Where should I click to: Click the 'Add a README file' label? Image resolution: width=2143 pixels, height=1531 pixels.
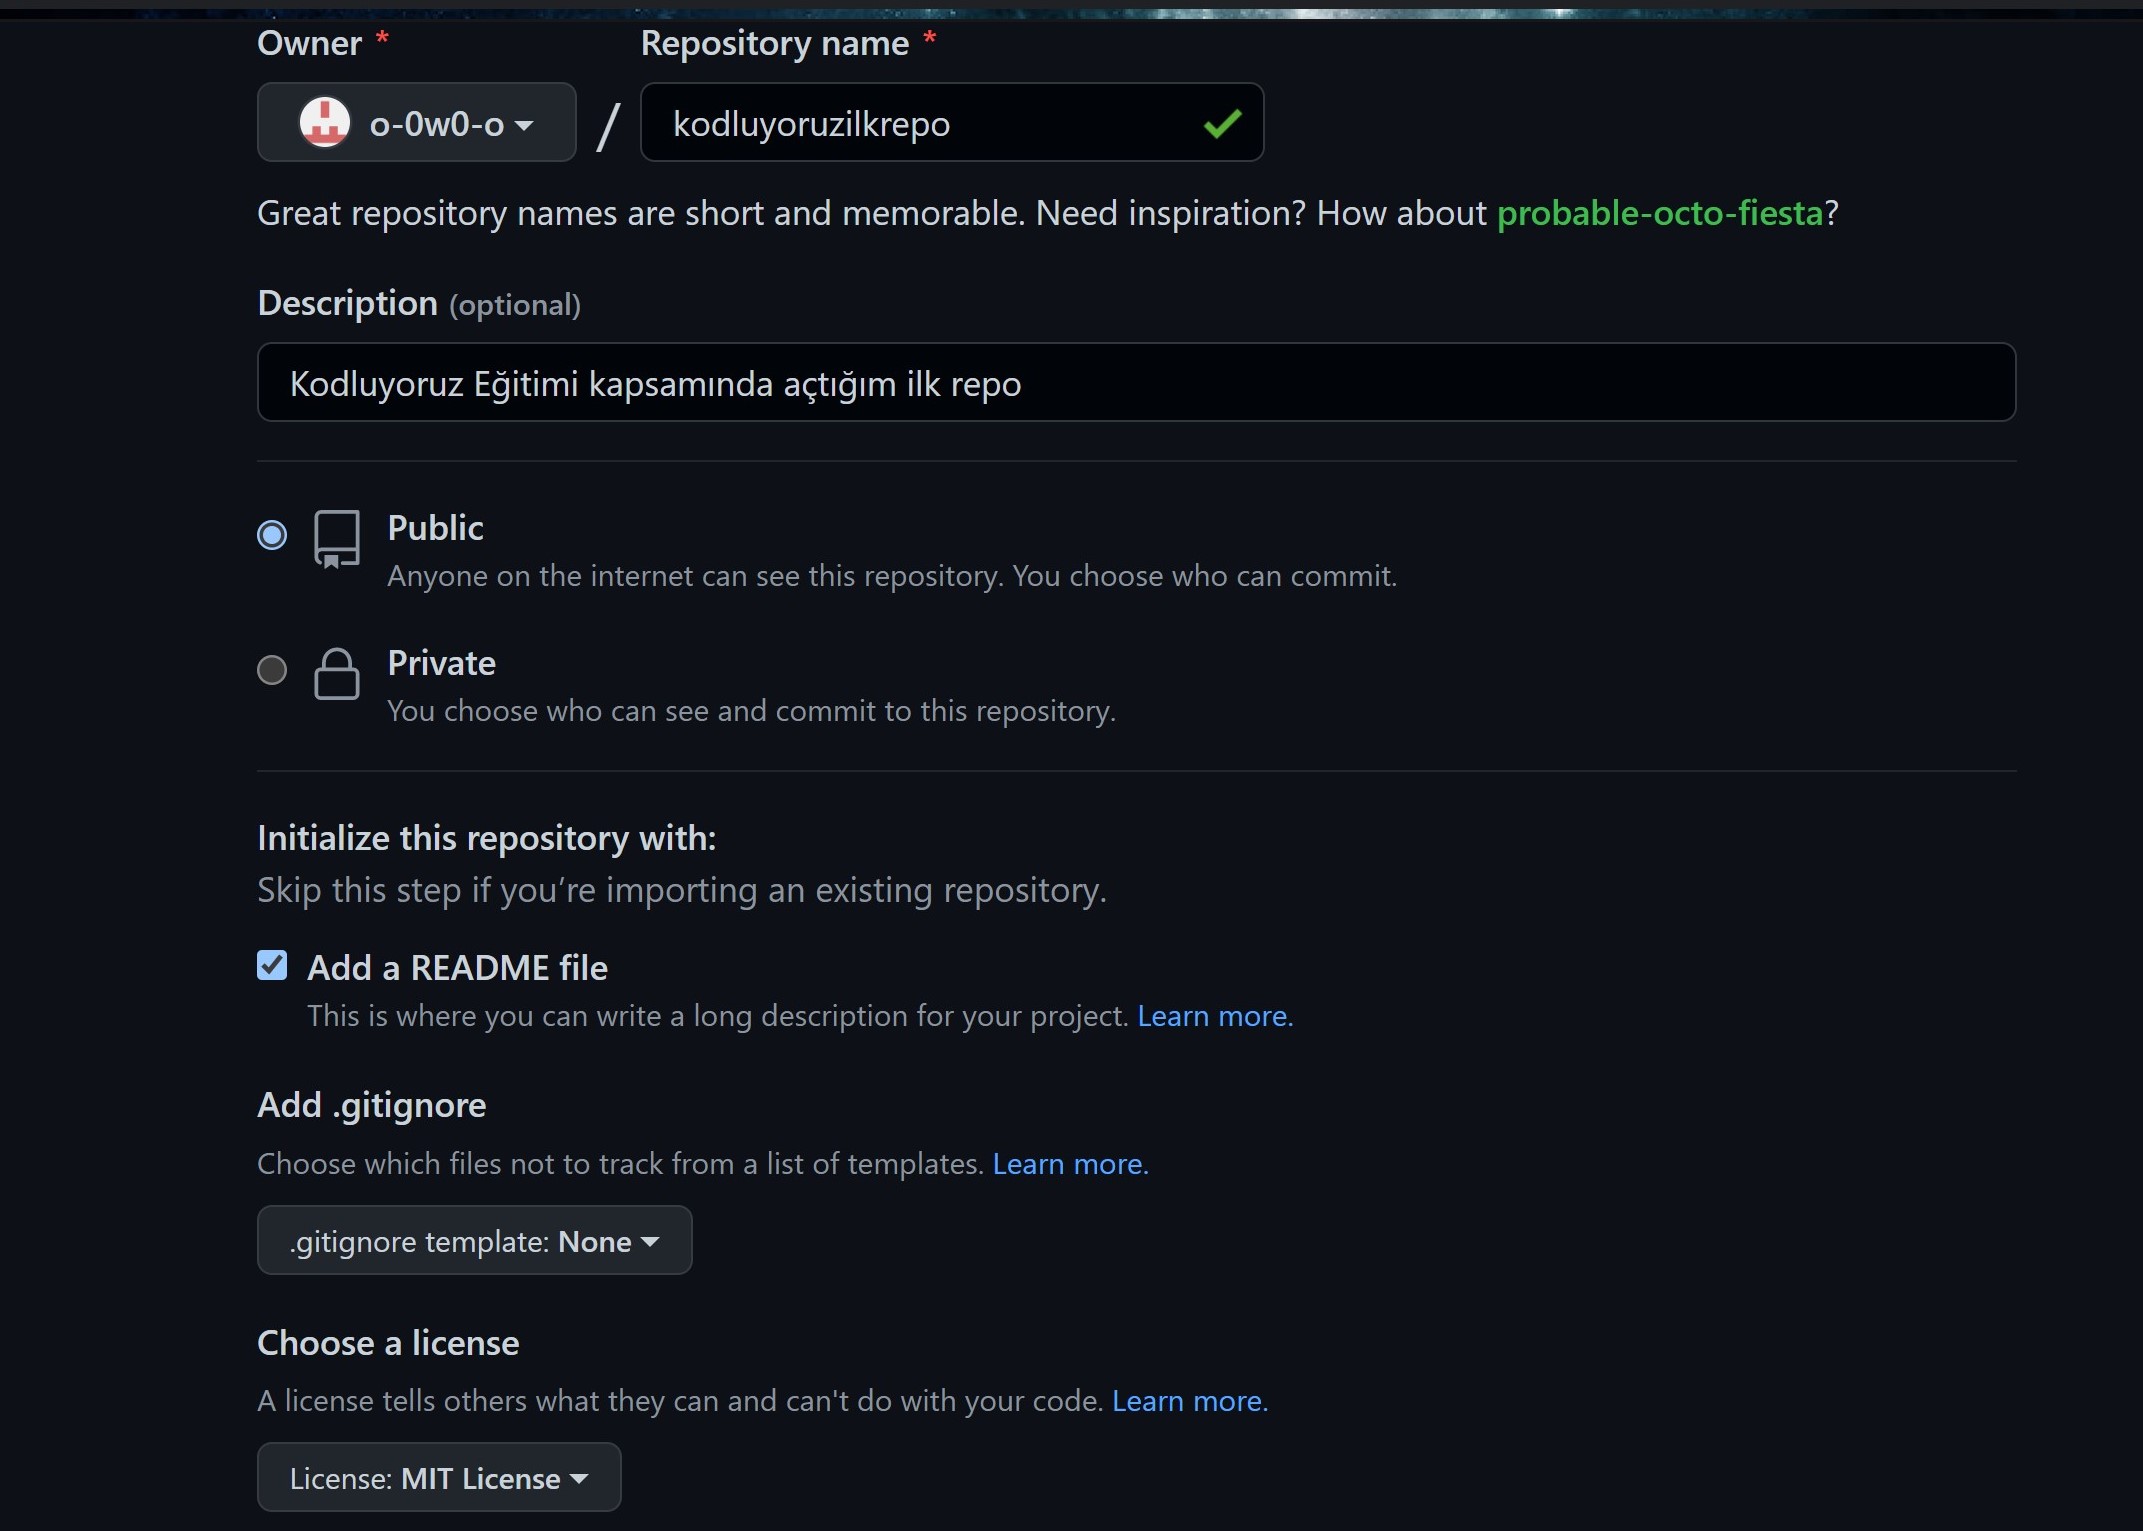pos(457,968)
